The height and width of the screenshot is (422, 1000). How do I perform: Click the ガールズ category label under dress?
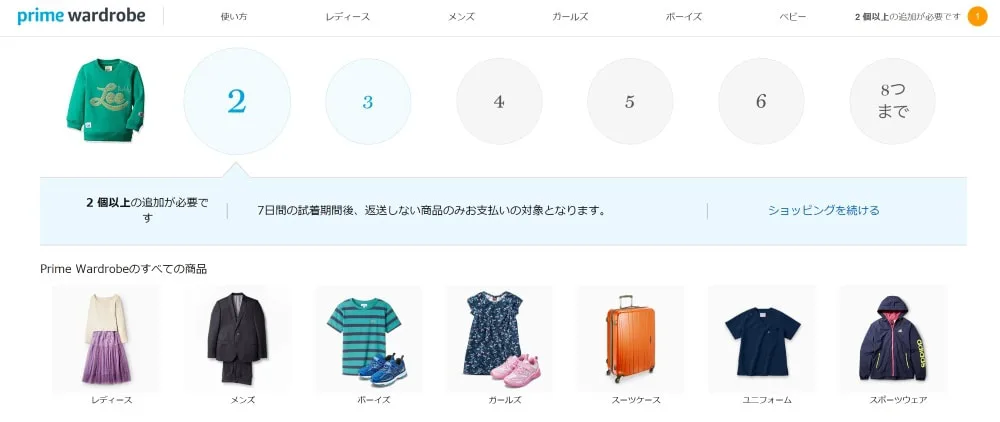(x=504, y=400)
